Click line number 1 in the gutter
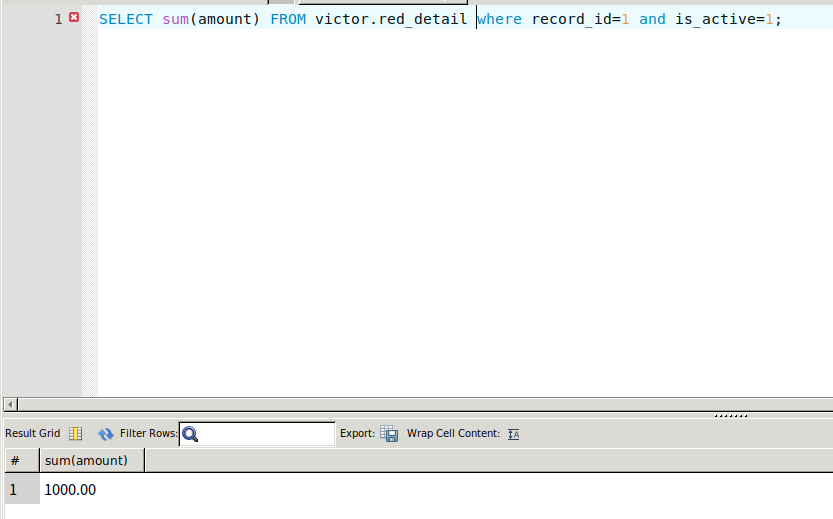This screenshot has height=519, width=833. (58, 19)
